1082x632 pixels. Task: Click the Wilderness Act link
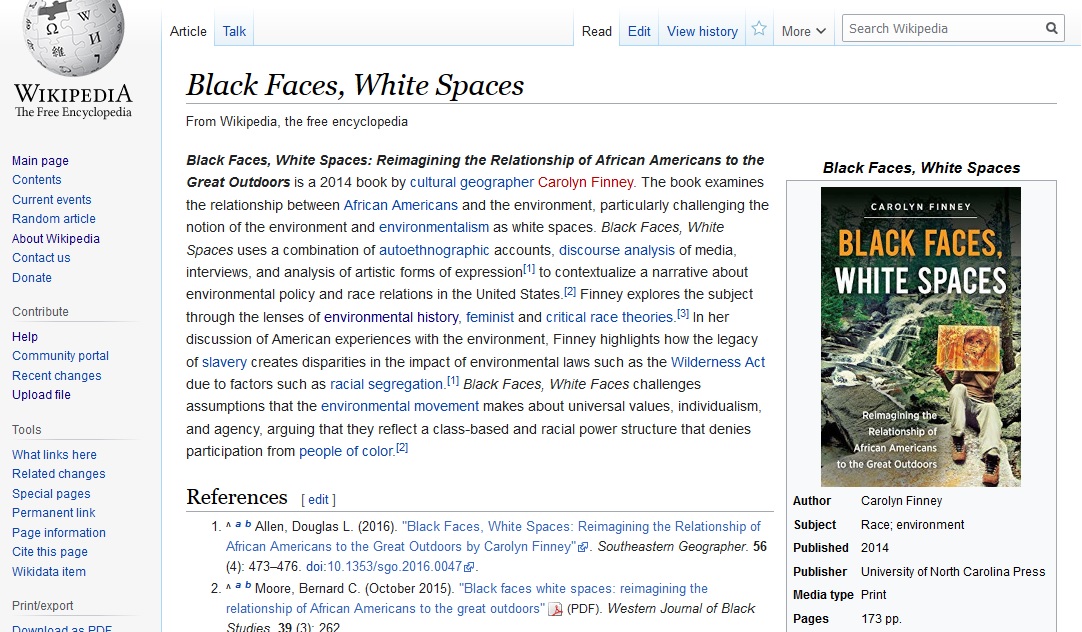click(x=718, y=362)
